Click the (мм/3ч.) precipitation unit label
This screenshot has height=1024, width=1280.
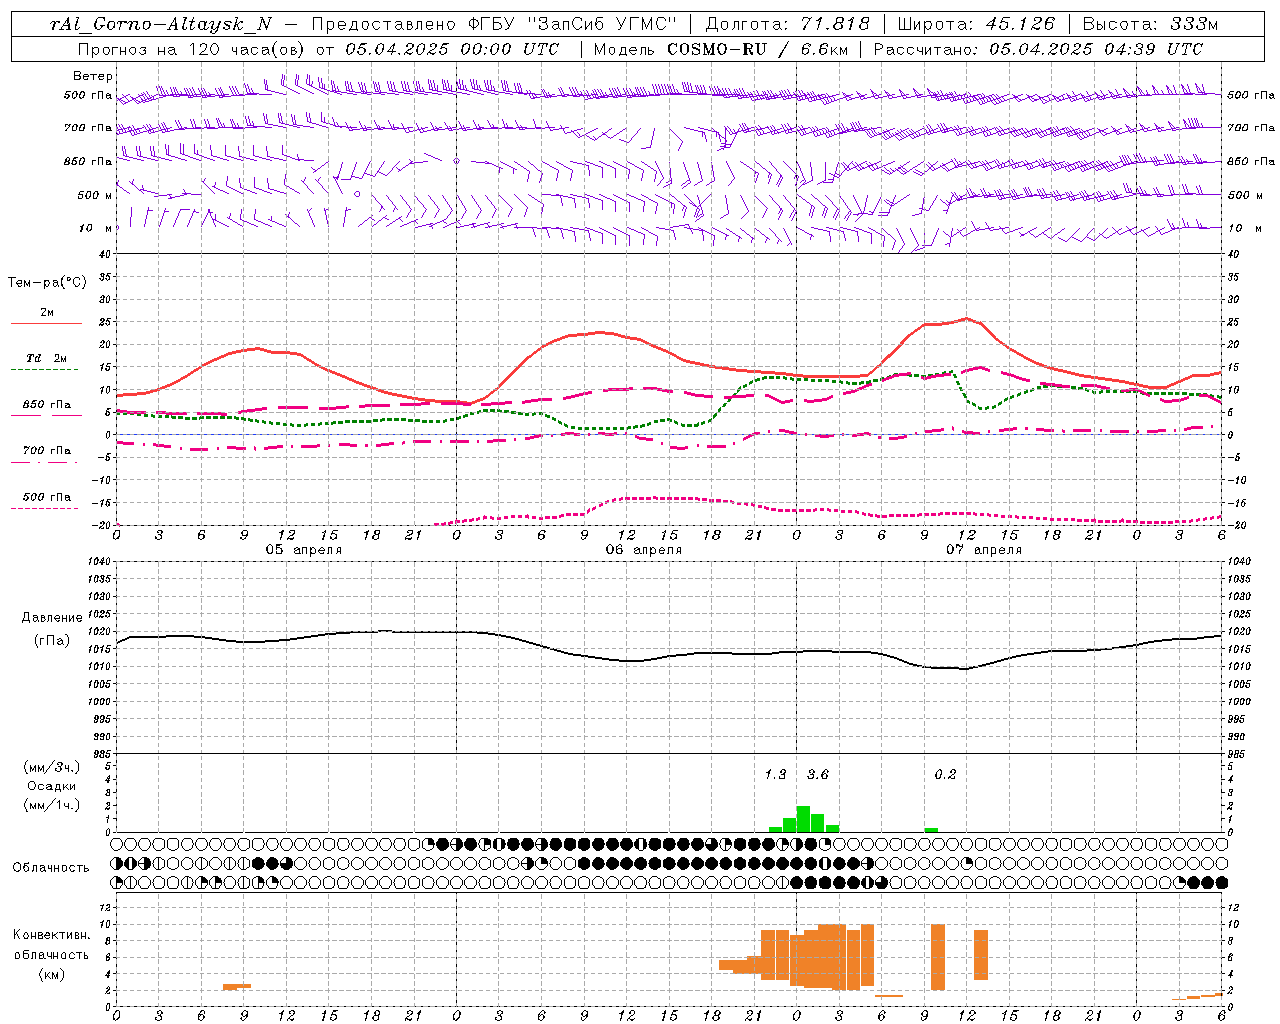coord(52,768)
